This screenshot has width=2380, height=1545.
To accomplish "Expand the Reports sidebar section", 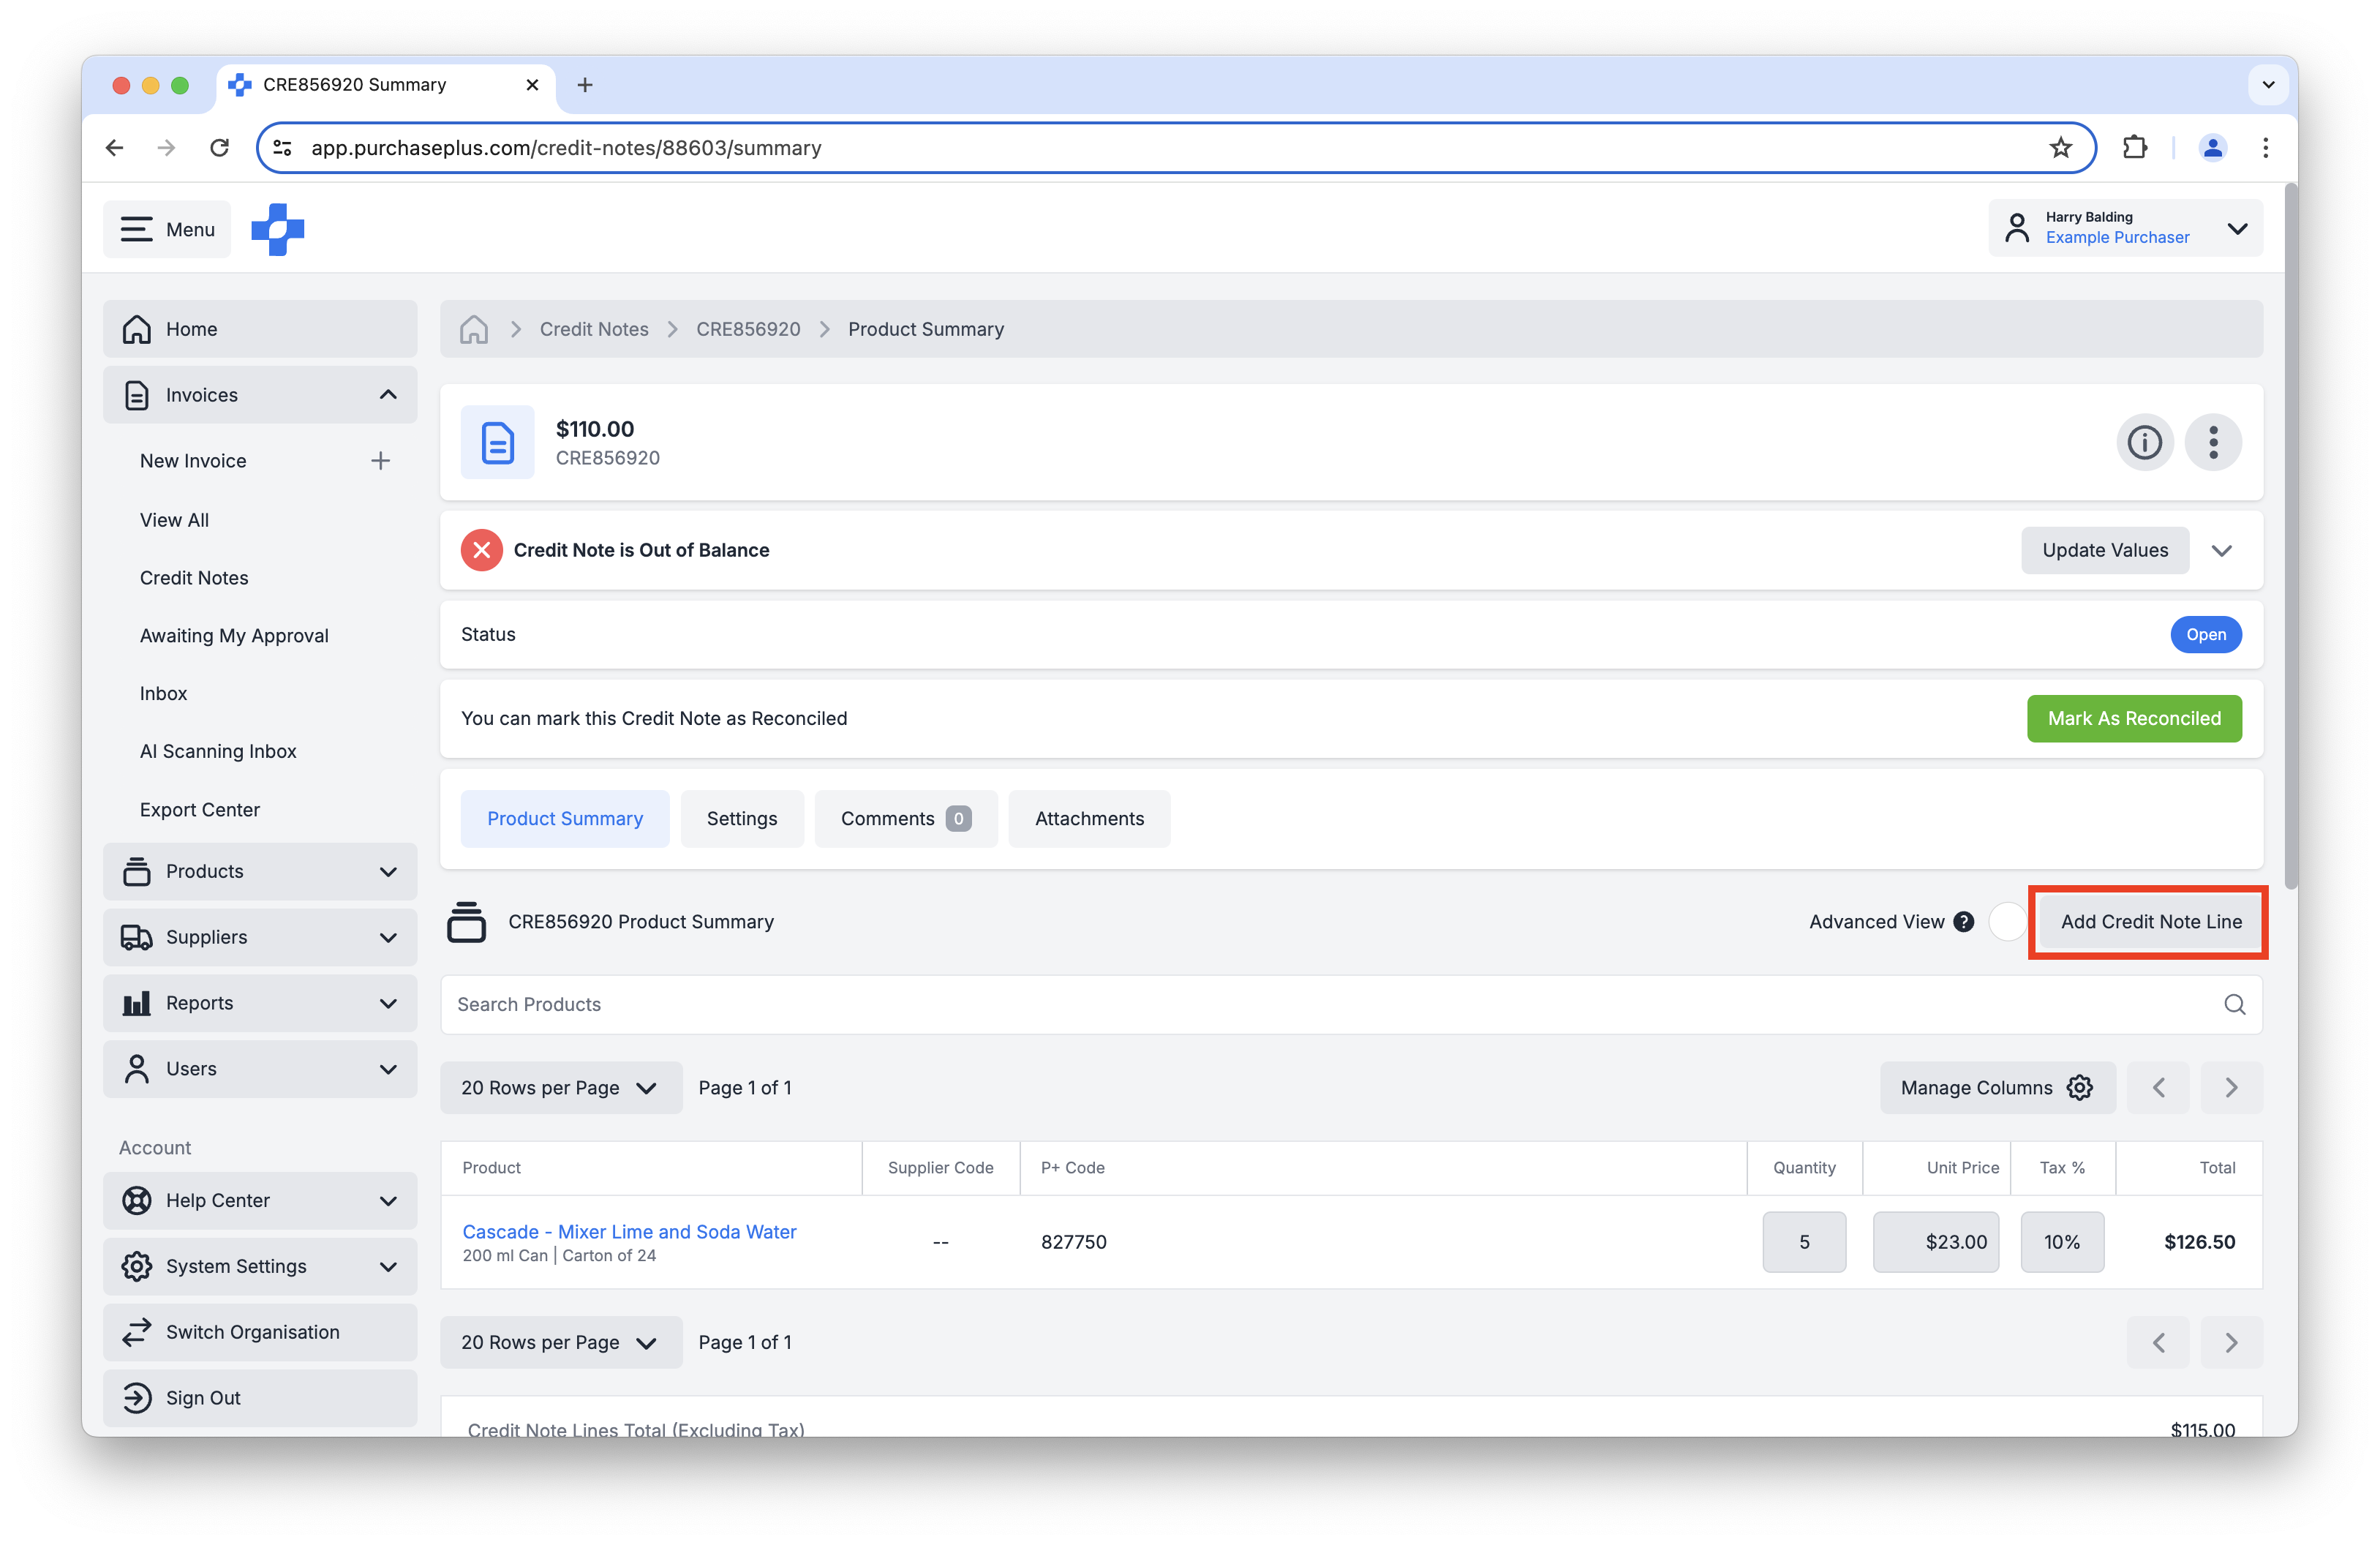I will [x=260, y=1003].
